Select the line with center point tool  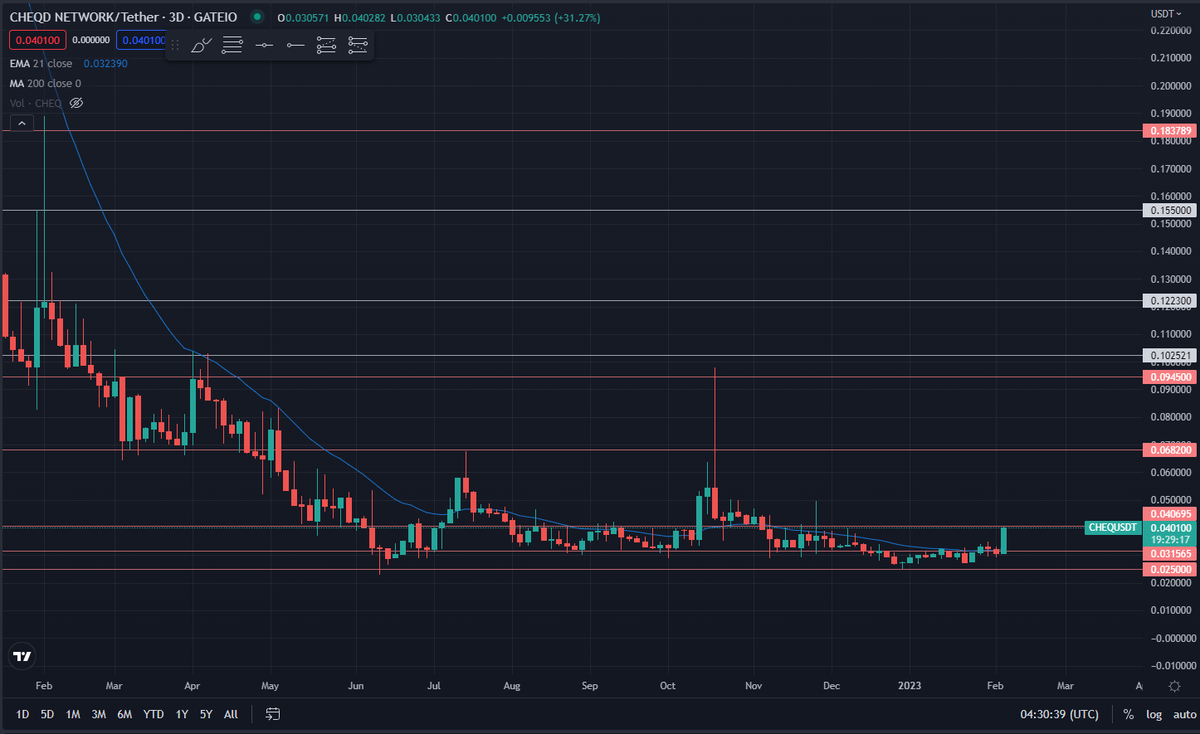coord(264,45)
